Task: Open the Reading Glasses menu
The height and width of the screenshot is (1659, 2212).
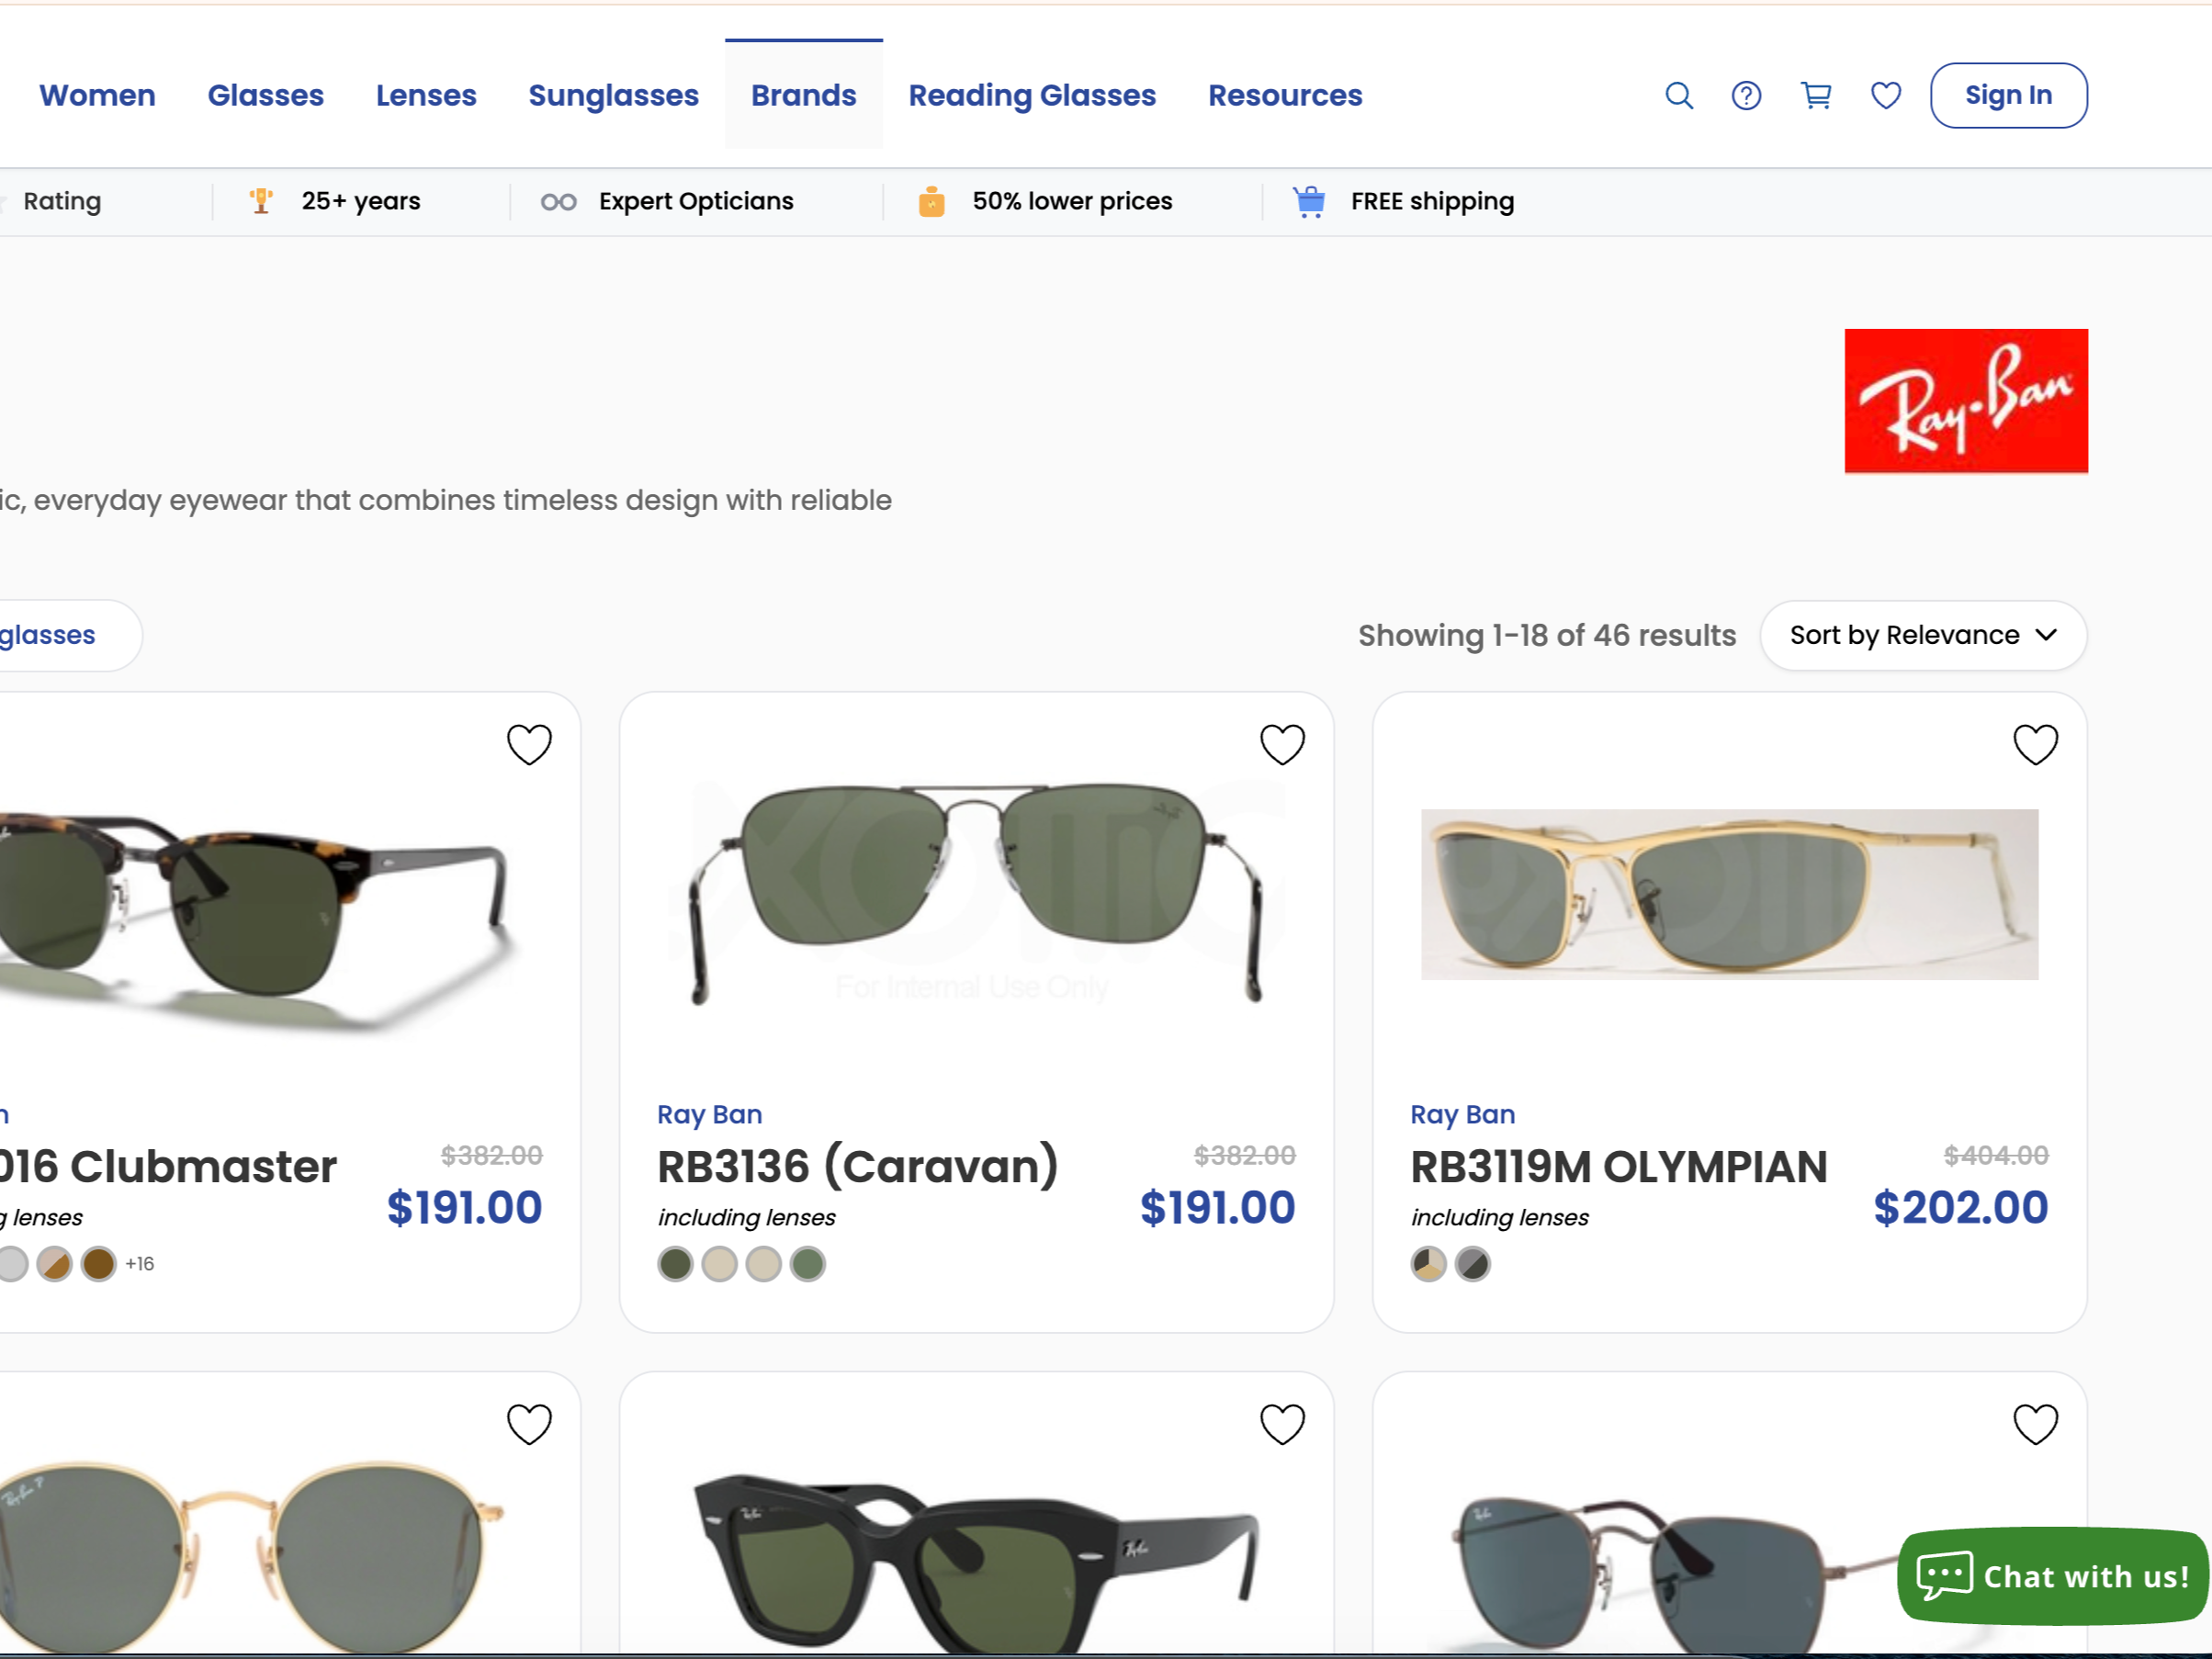Action: (1032, 95)
